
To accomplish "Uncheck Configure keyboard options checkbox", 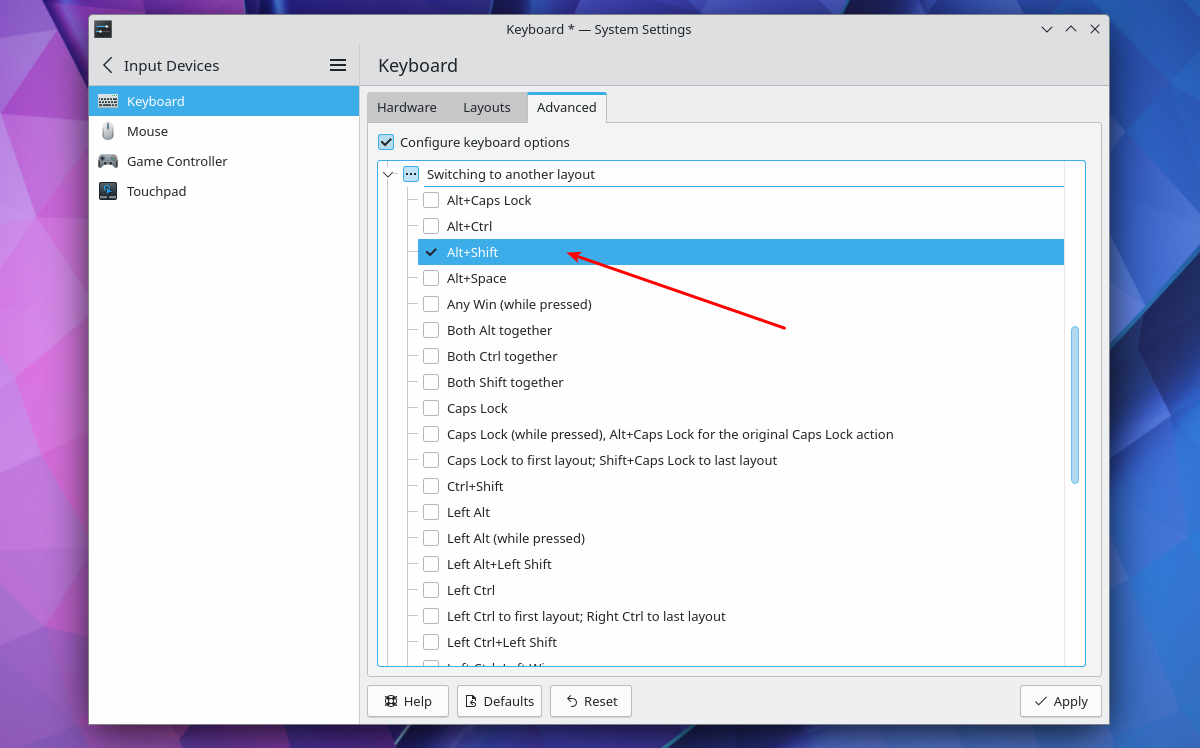I will (x=386, y=142).
